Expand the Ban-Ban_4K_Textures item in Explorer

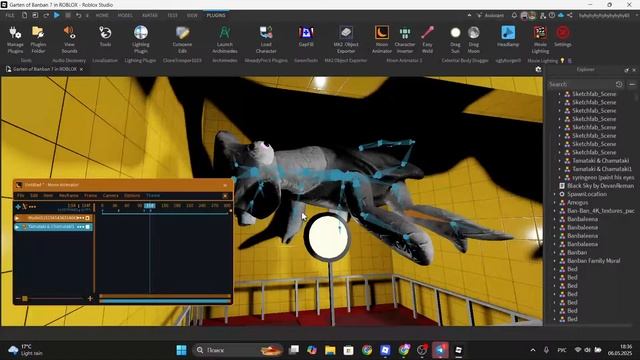pyautogui.click(x=555, y=211)
